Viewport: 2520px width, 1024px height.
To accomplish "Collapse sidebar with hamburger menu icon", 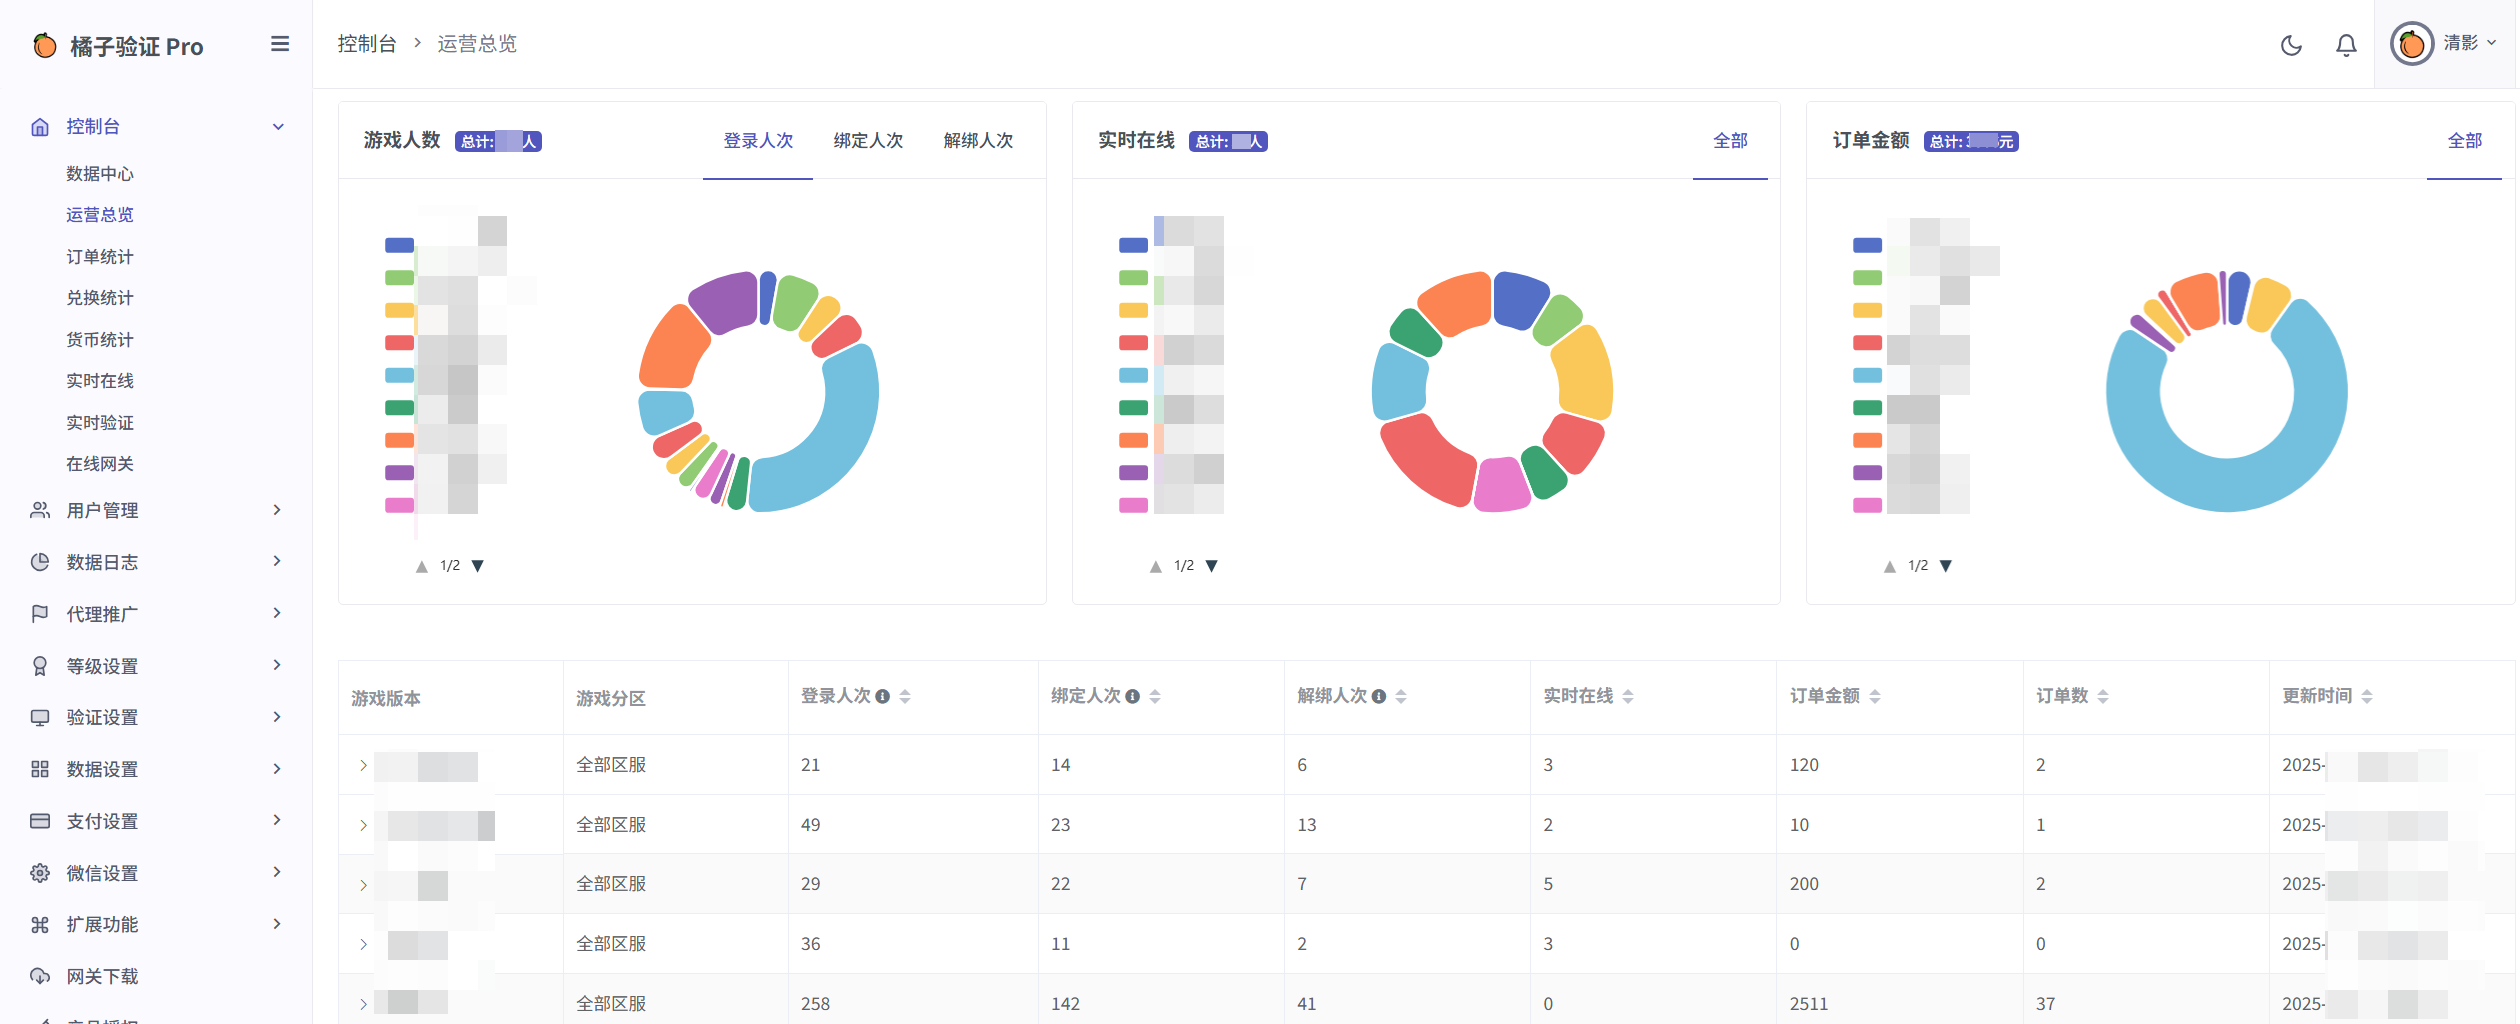I will 280,44.
